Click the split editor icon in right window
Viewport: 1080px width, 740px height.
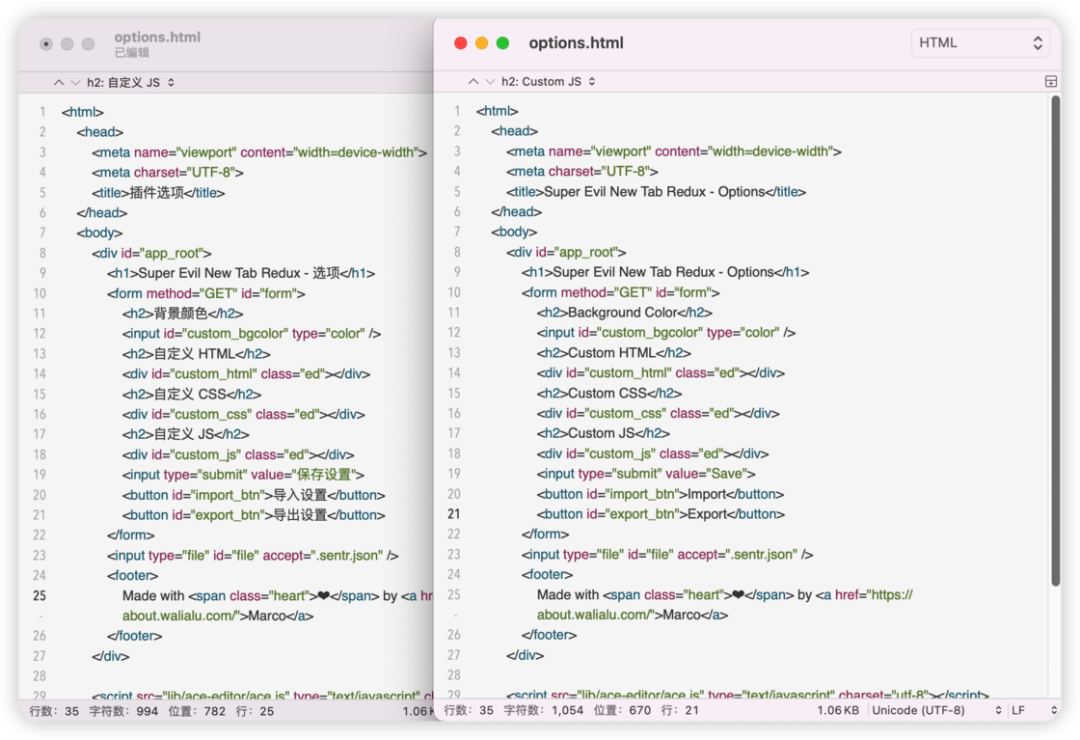point(1051,81)
